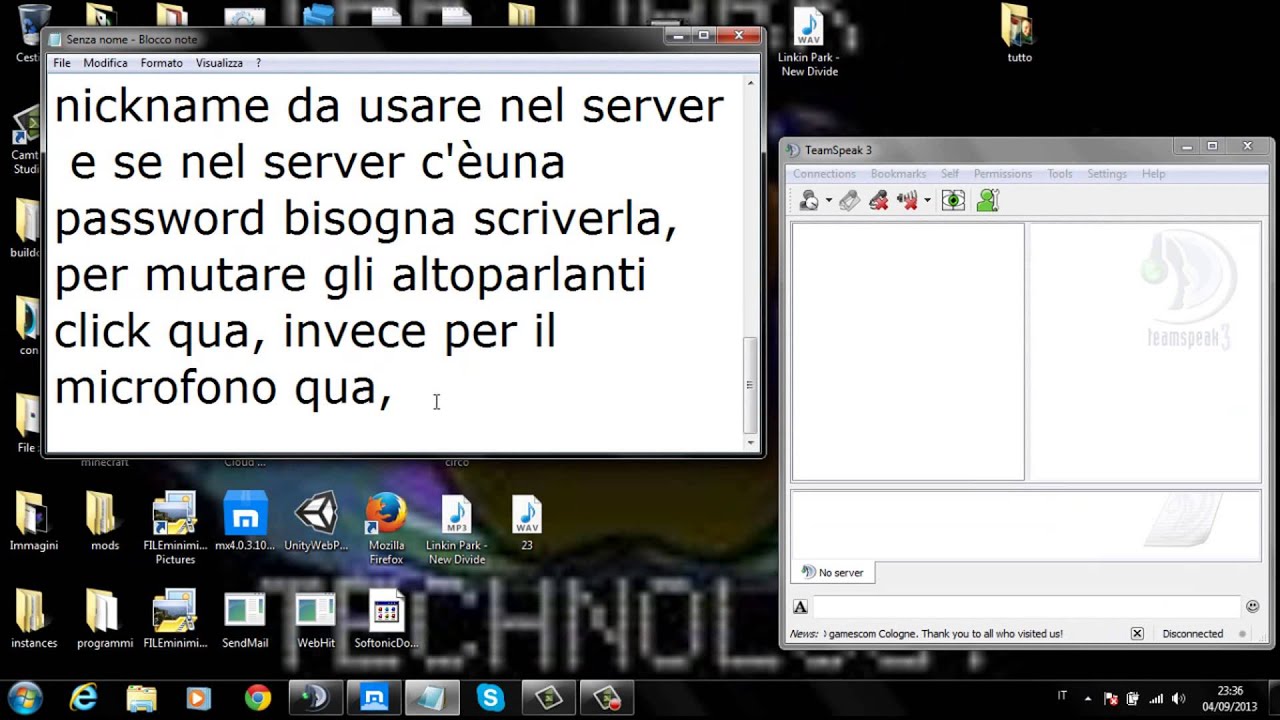1280x720 pixels.
Task: Click the gamescom Cologne news ticker text
Action: (x=945, y=633)
